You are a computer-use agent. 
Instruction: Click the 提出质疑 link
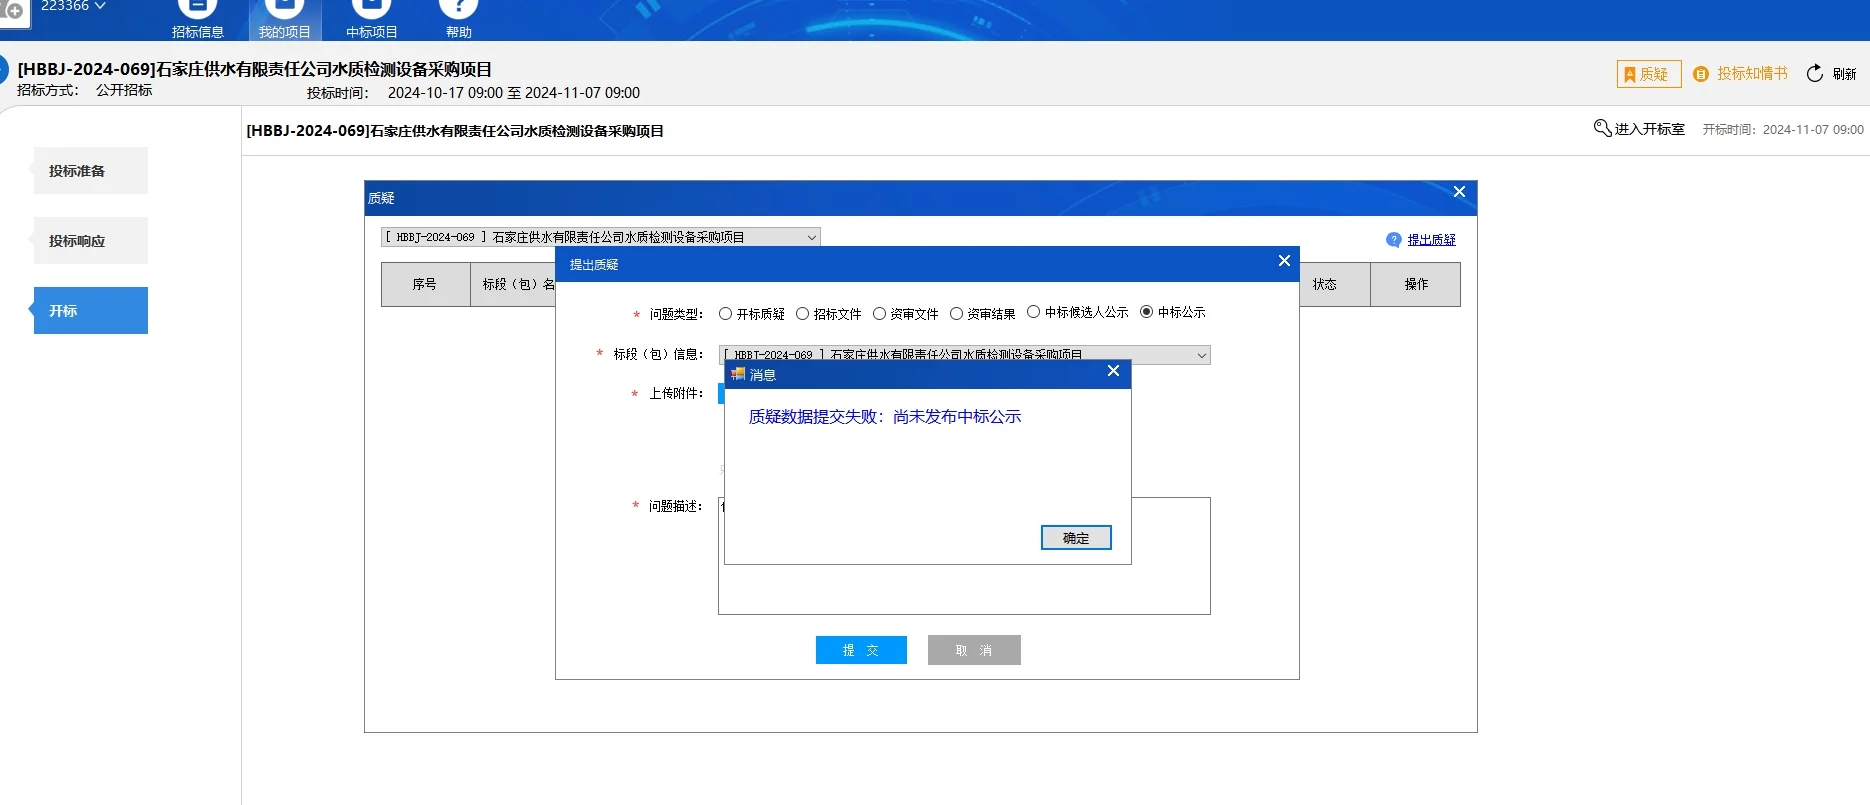1432,240
